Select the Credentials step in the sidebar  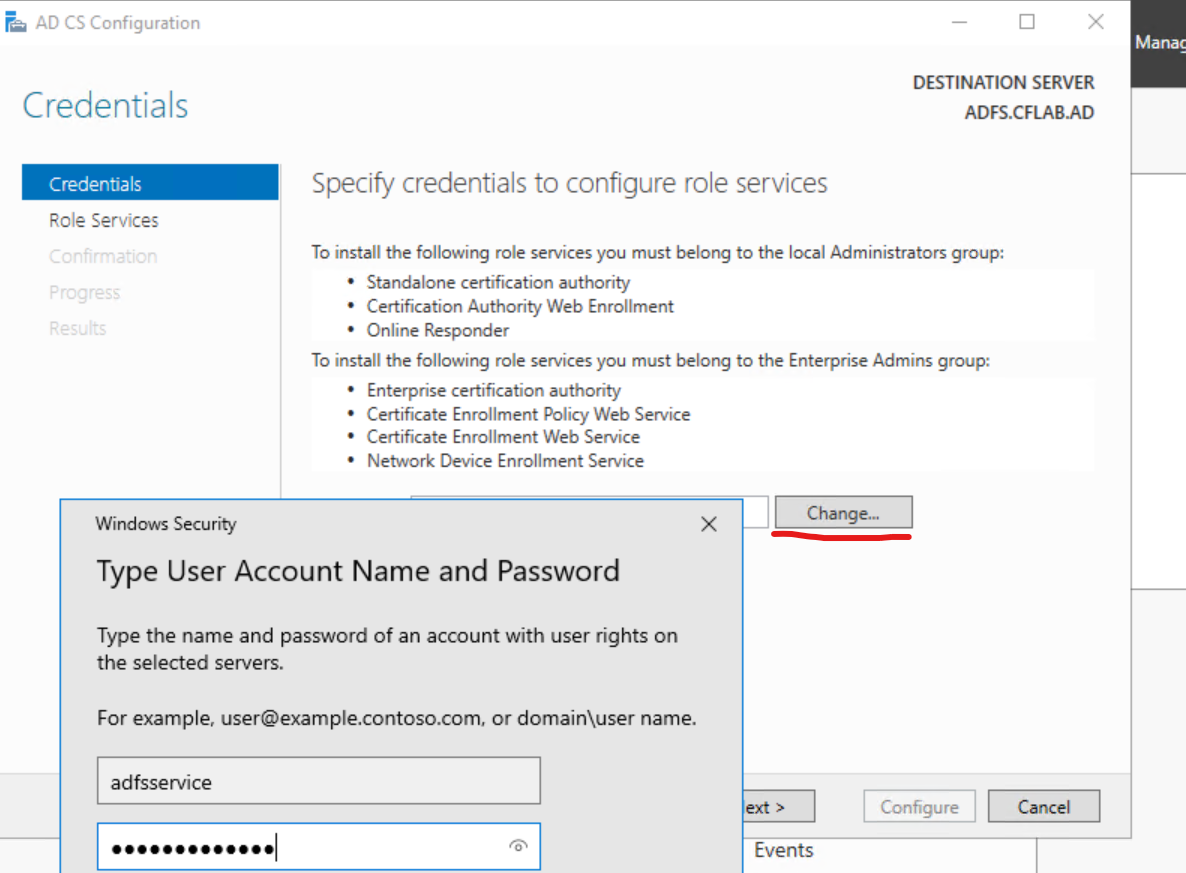[151, 183]
